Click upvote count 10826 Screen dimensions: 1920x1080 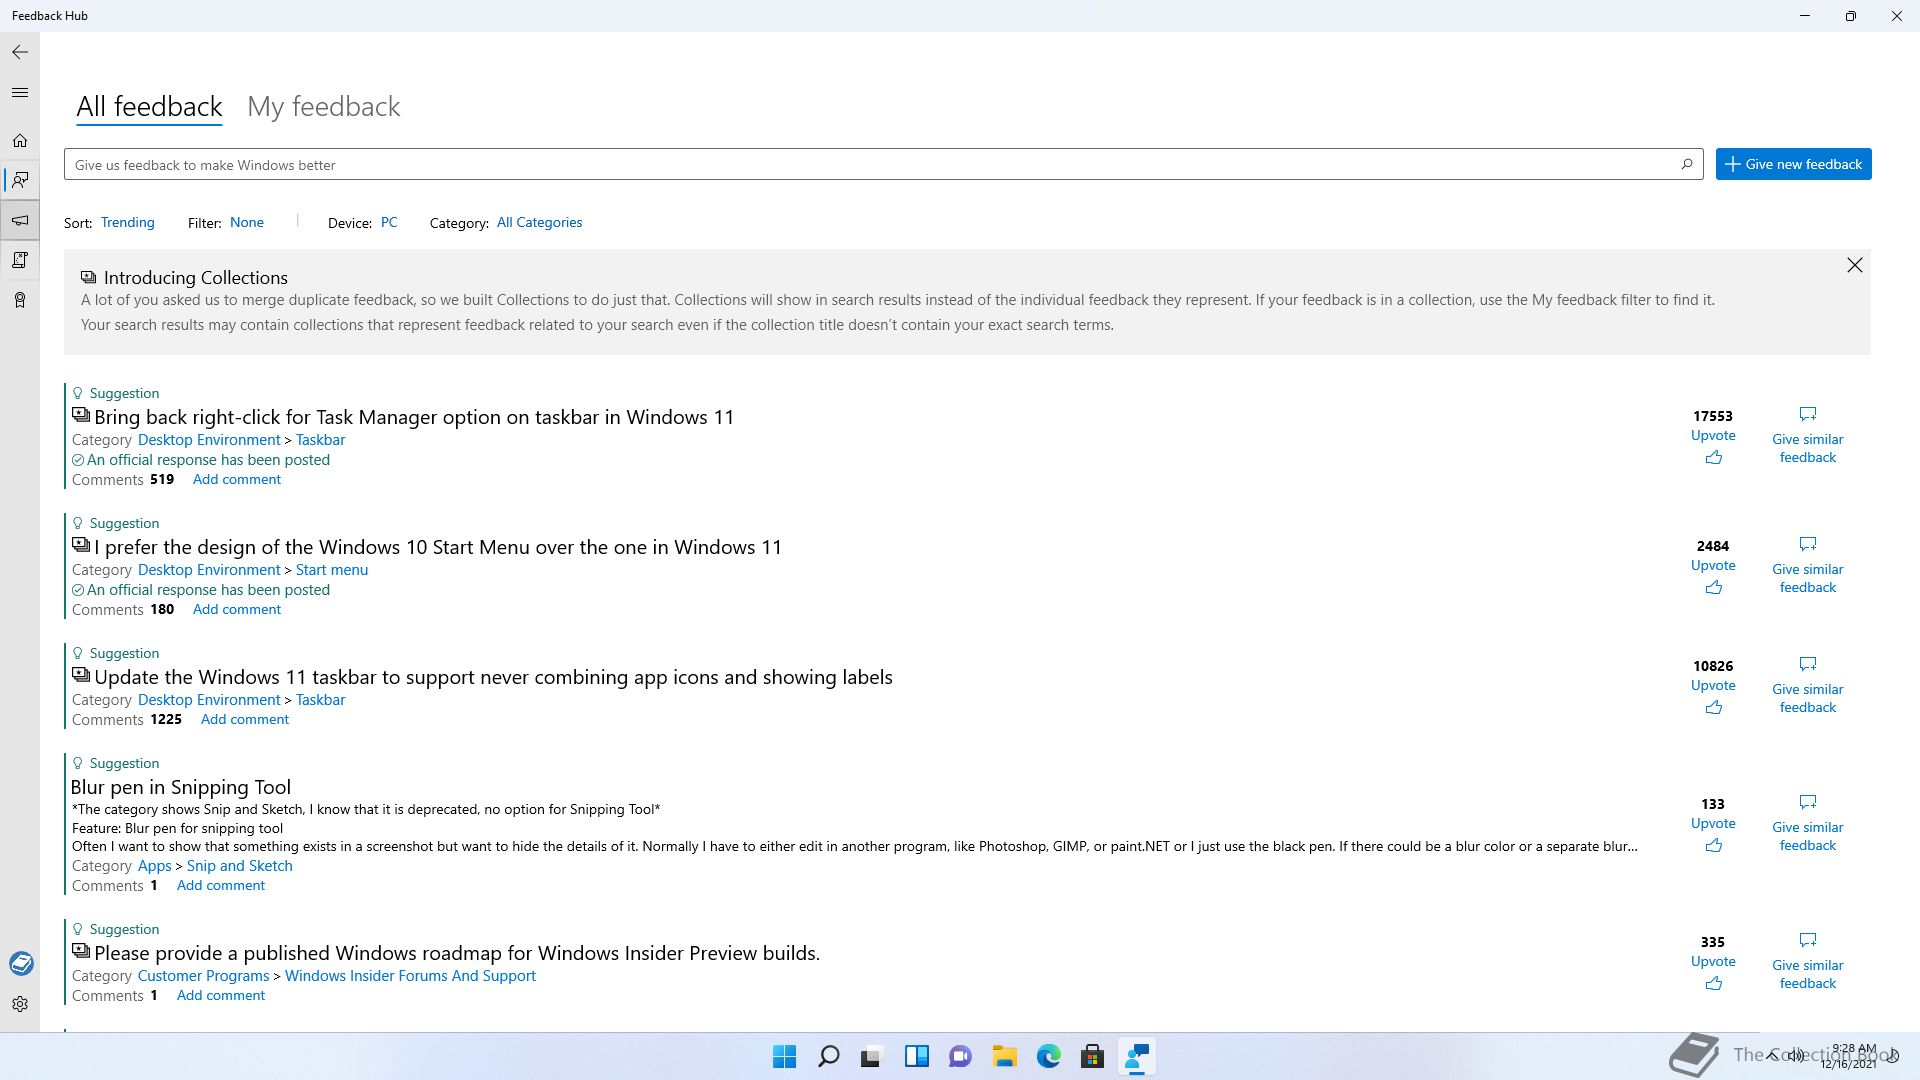tap(1713, 666)
